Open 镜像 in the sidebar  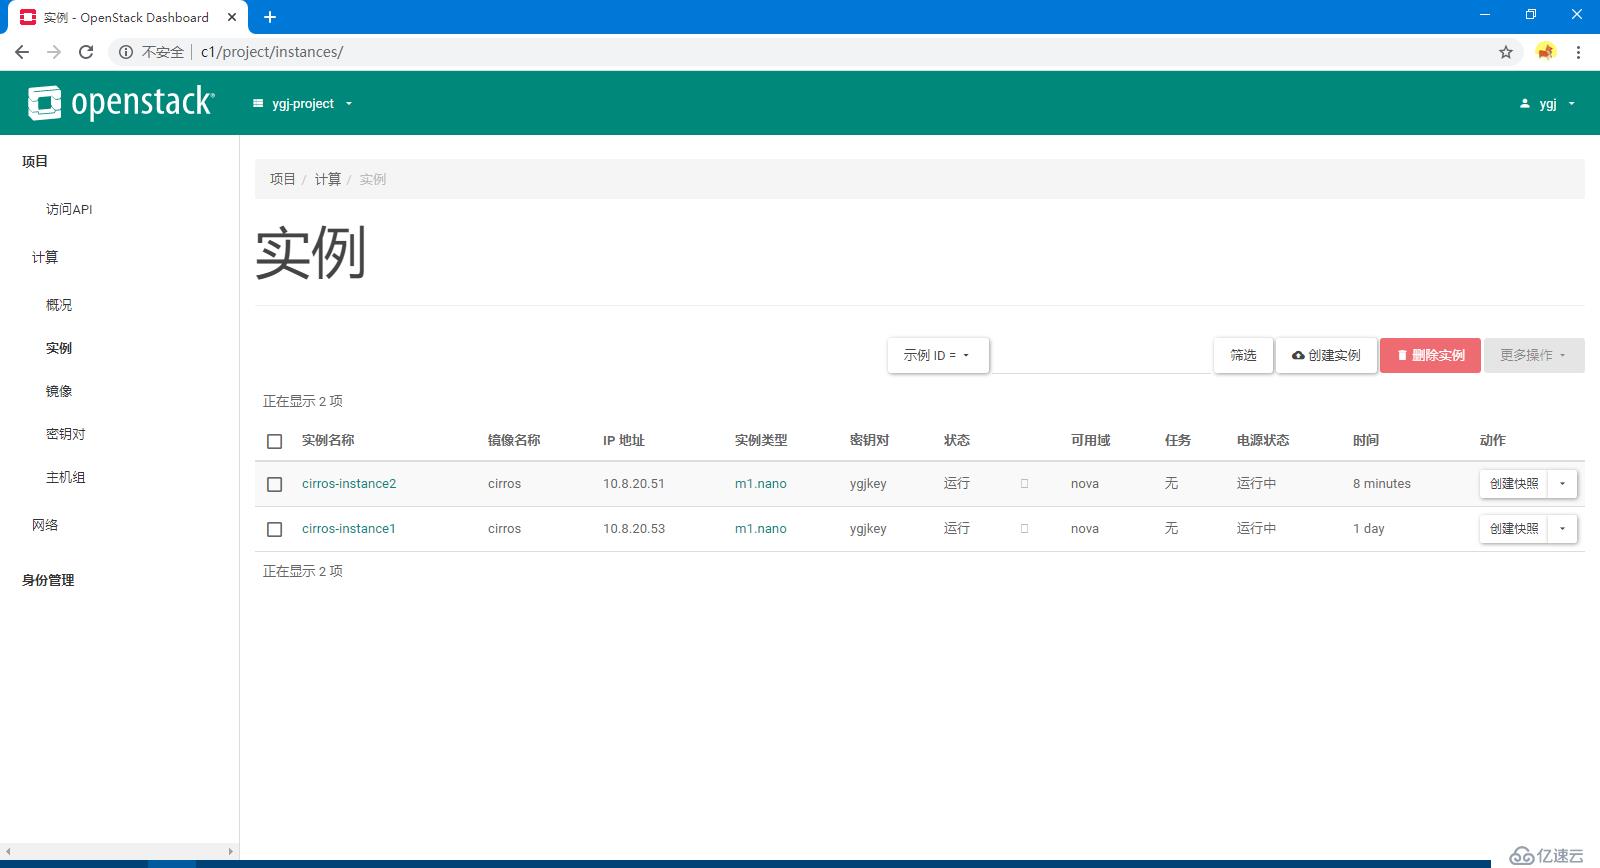[x=59, y=391]
